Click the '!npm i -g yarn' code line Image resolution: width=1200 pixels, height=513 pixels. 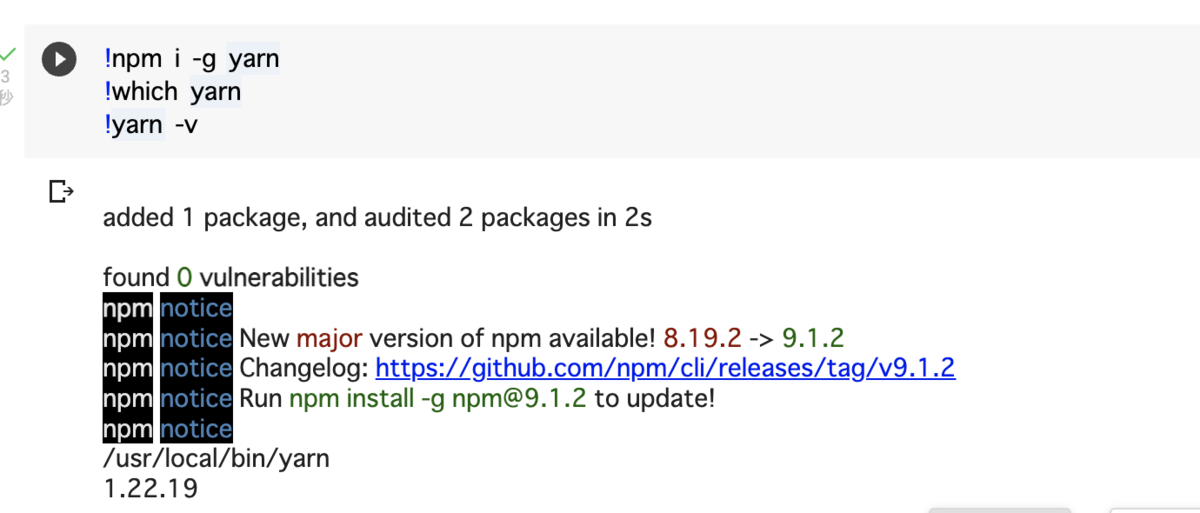[x=192, y=59]
